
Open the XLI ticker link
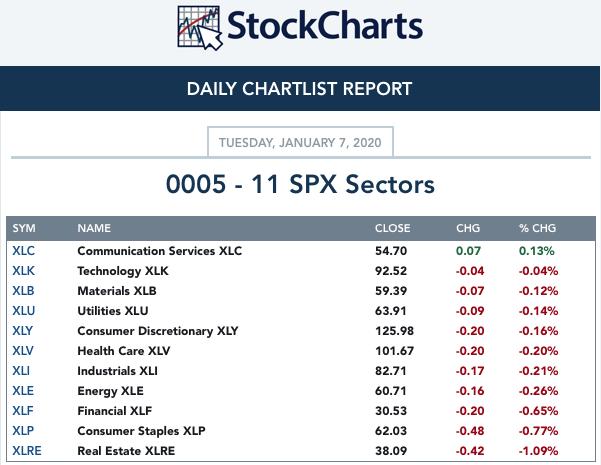click(21, 371)
